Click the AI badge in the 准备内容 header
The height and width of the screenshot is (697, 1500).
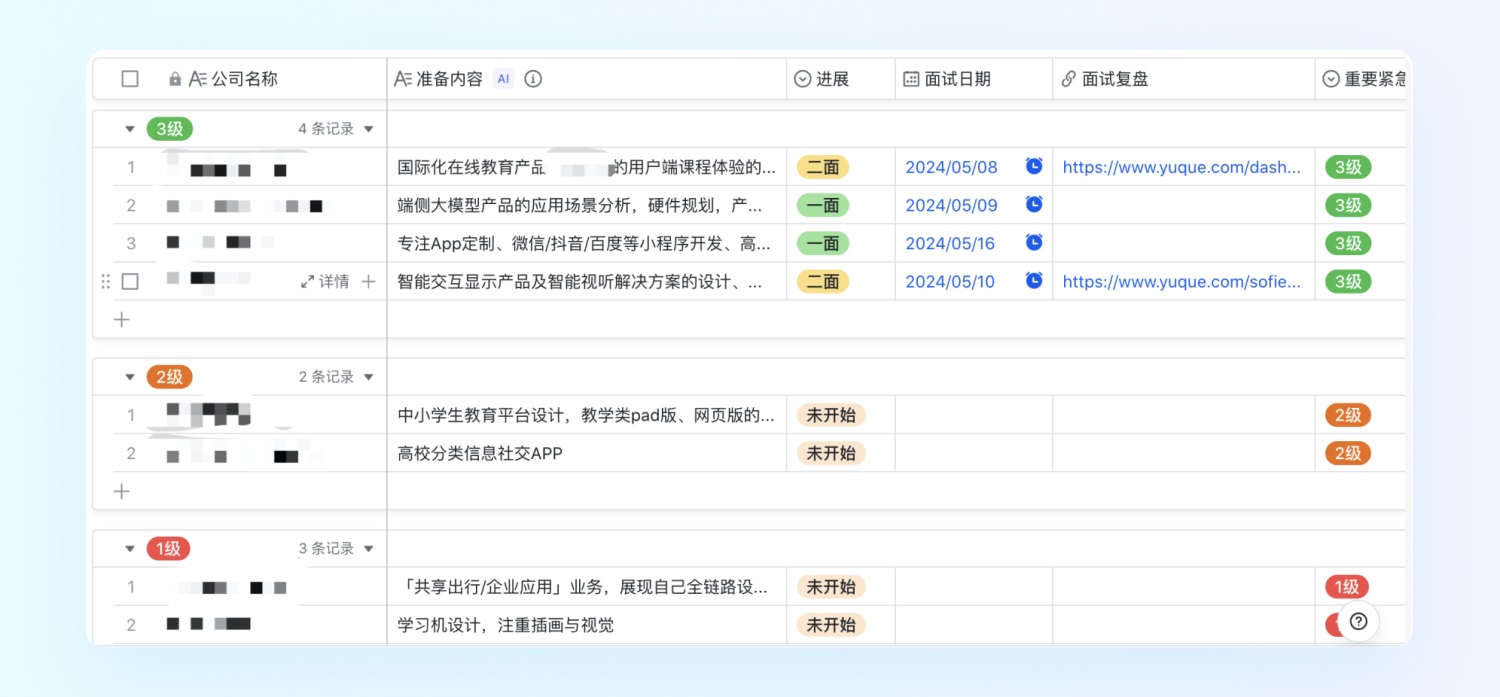[x=502, y=78]
